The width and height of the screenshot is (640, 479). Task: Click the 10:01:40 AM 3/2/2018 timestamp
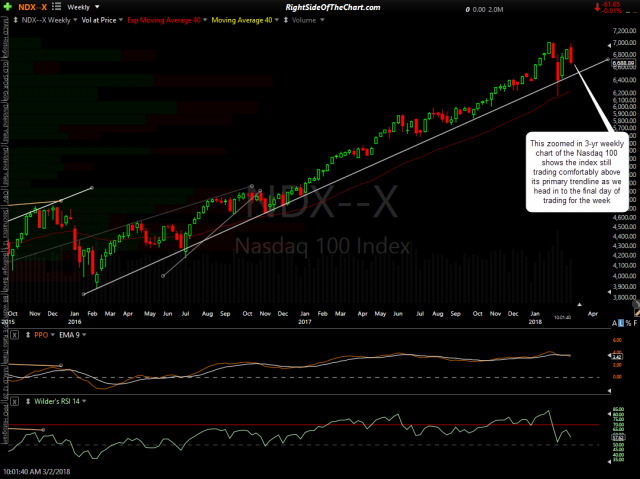coord(36,472)
